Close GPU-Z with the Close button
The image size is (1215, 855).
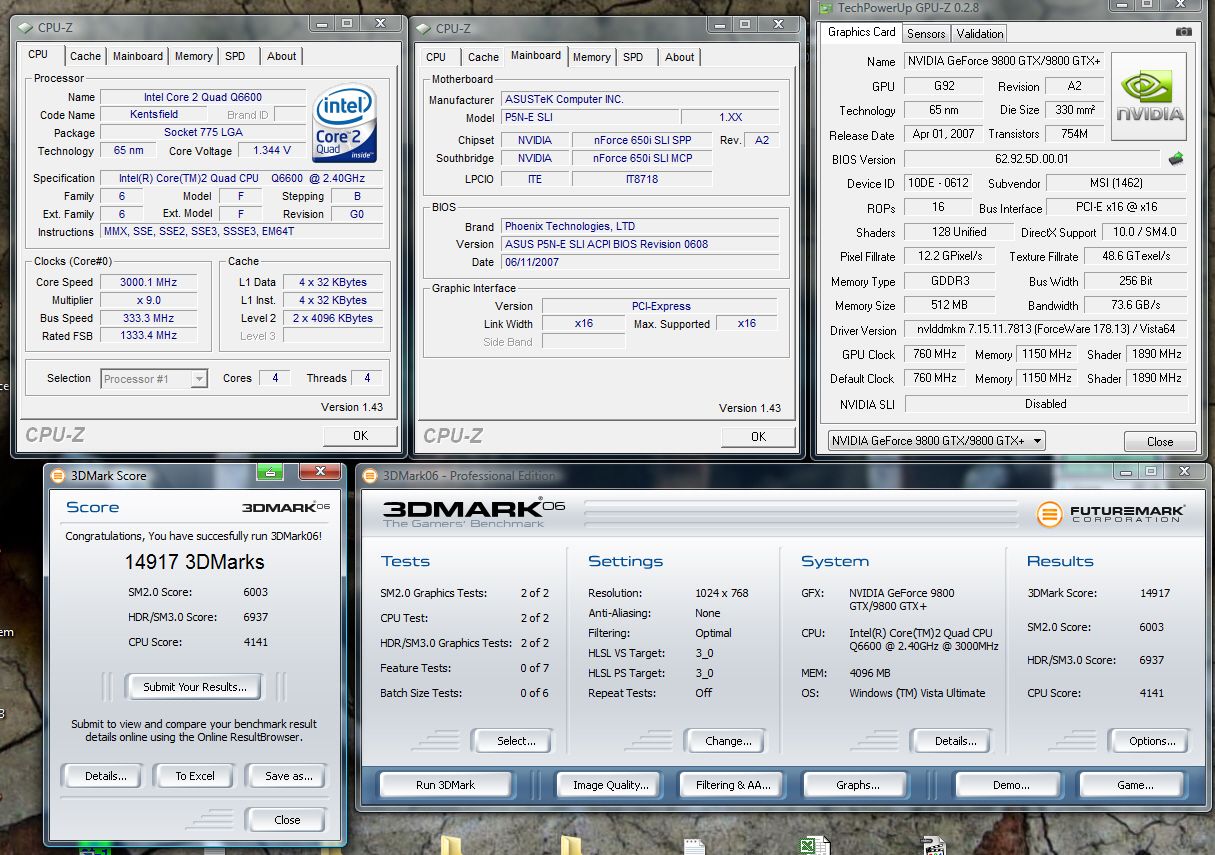tap(1160, 441)
